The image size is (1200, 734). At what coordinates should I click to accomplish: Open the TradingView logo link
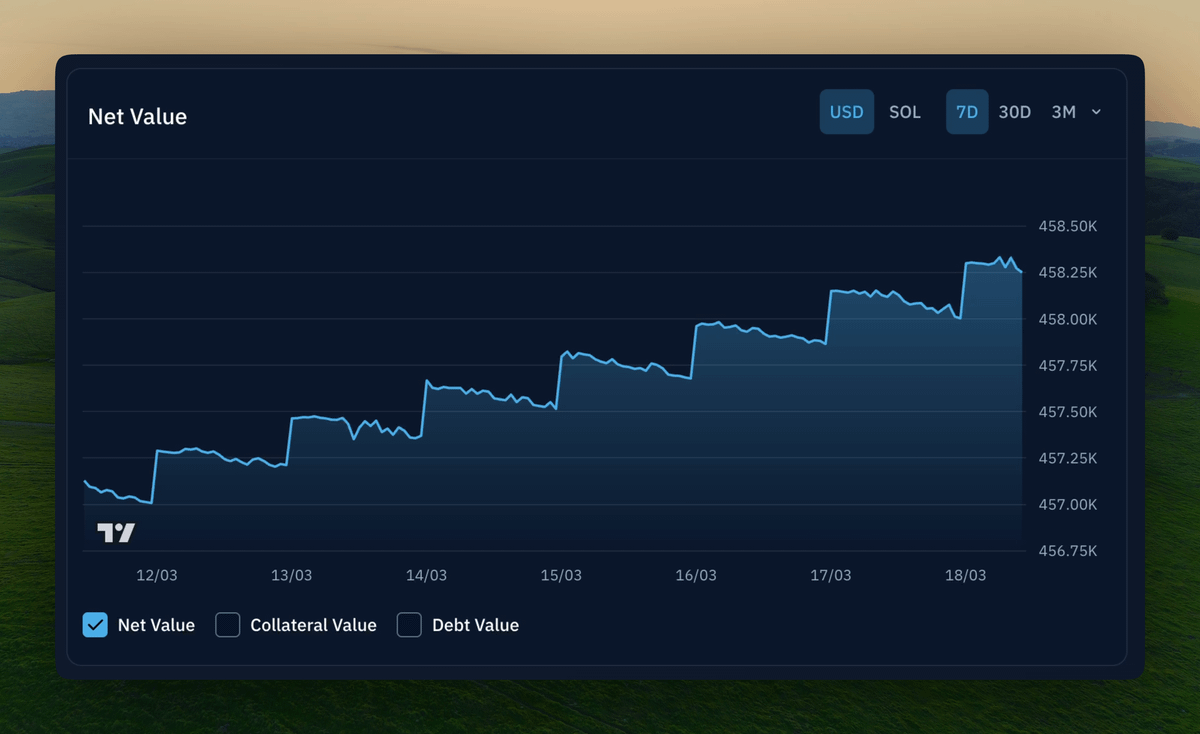pos(116,532)
